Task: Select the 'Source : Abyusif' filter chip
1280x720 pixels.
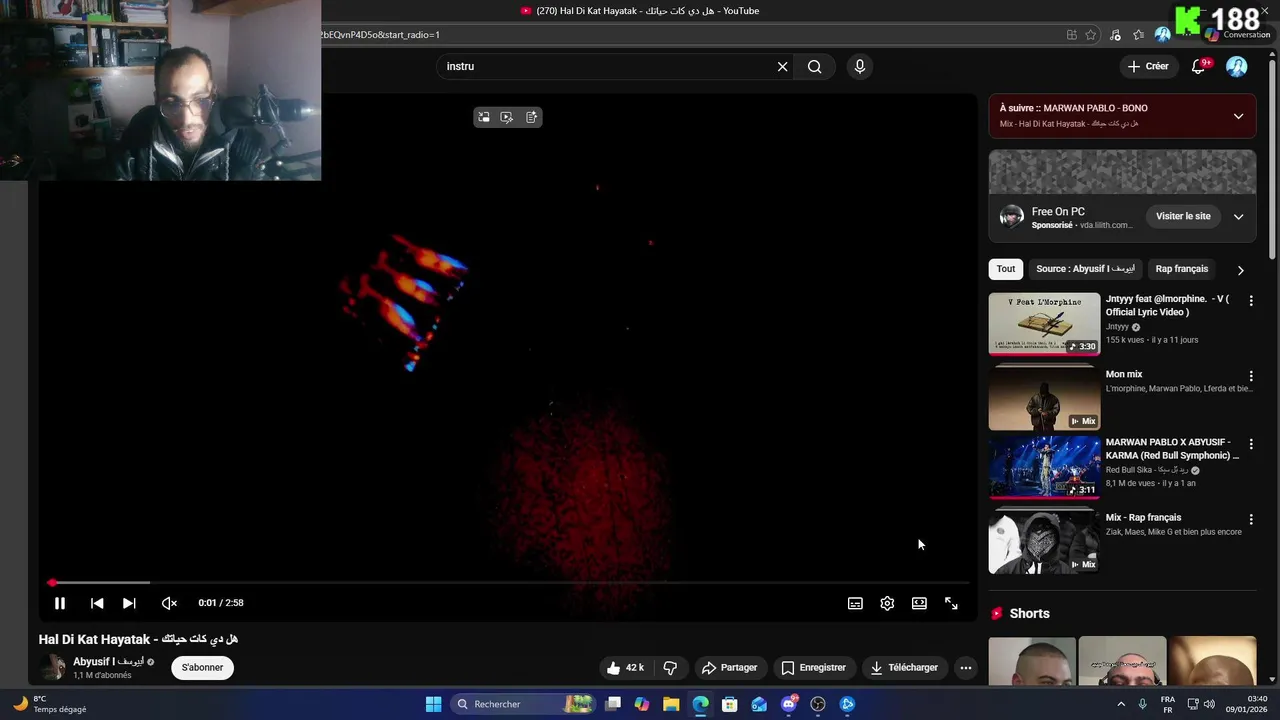Action: 1085,269
